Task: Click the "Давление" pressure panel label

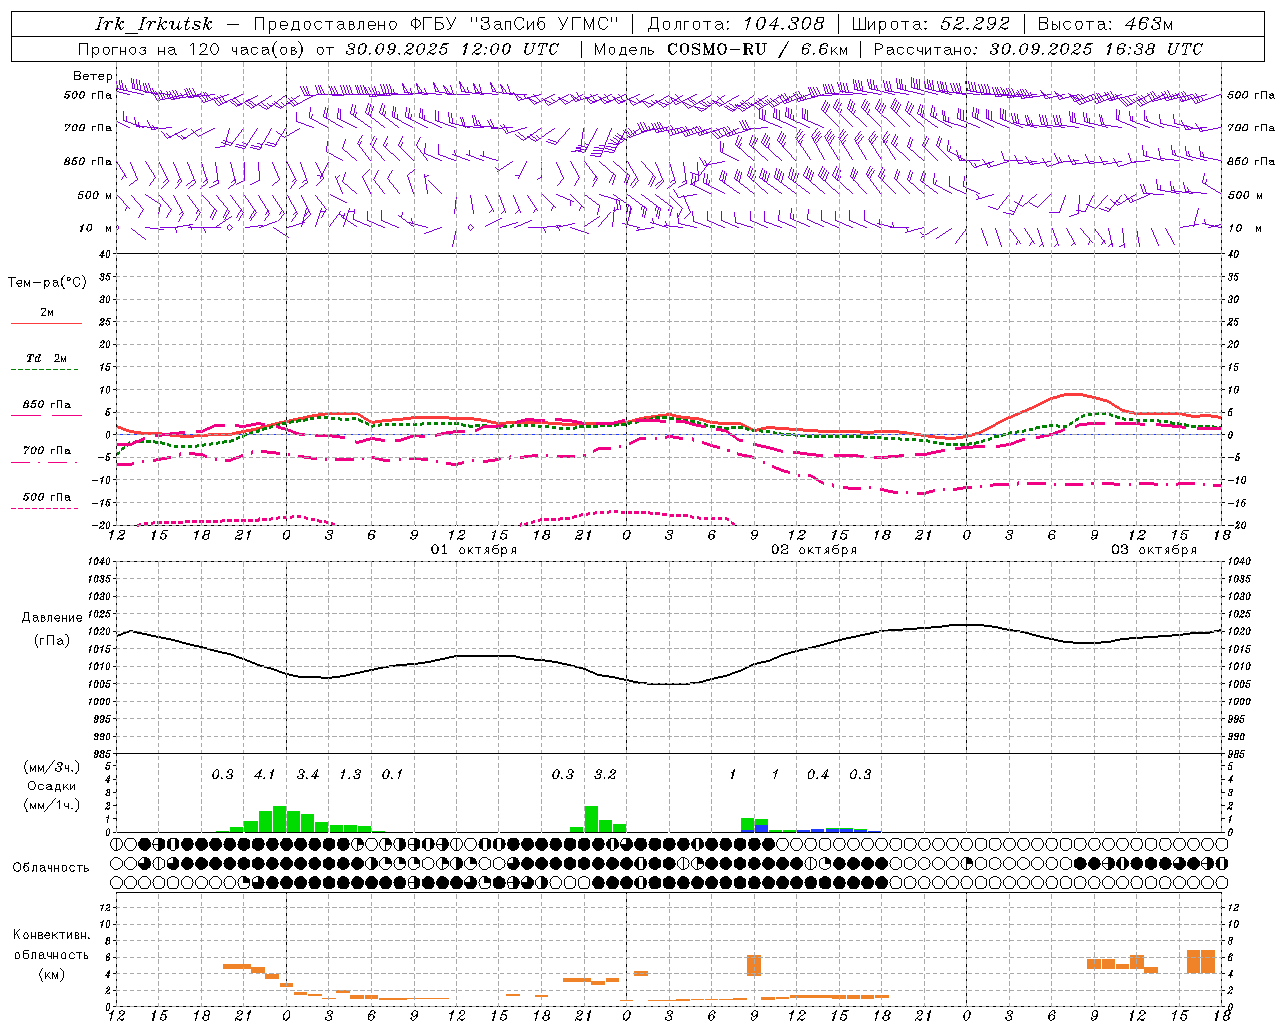Action: tap(52, 618)
